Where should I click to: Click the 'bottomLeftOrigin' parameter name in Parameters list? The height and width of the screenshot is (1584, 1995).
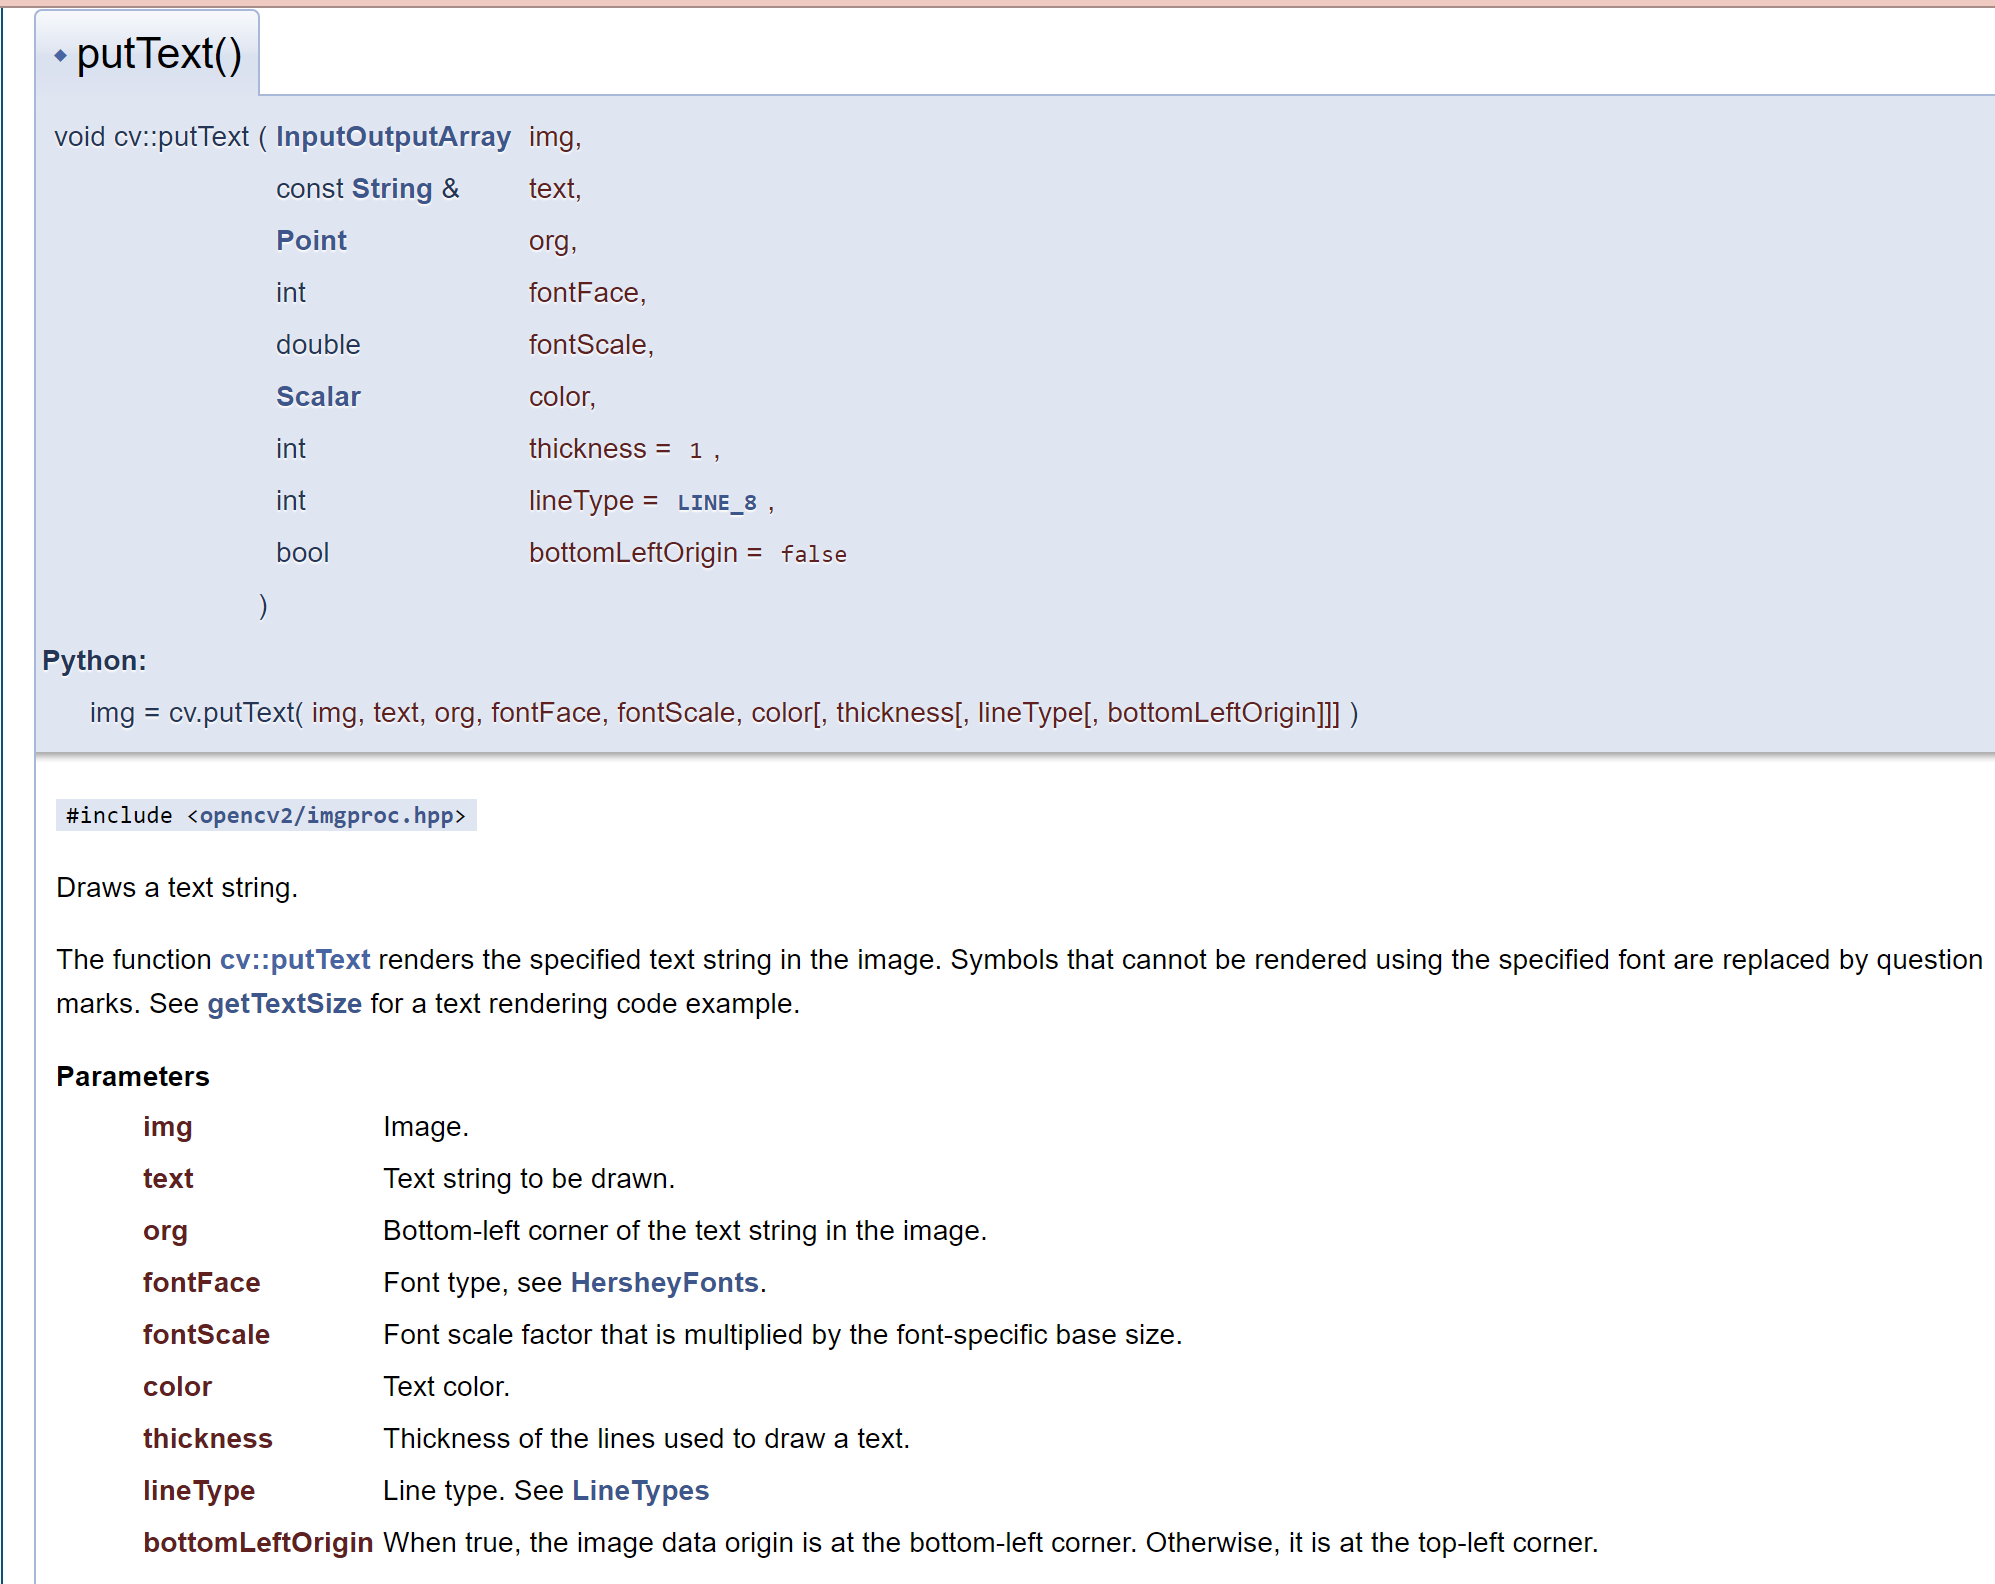point(258,1543)
